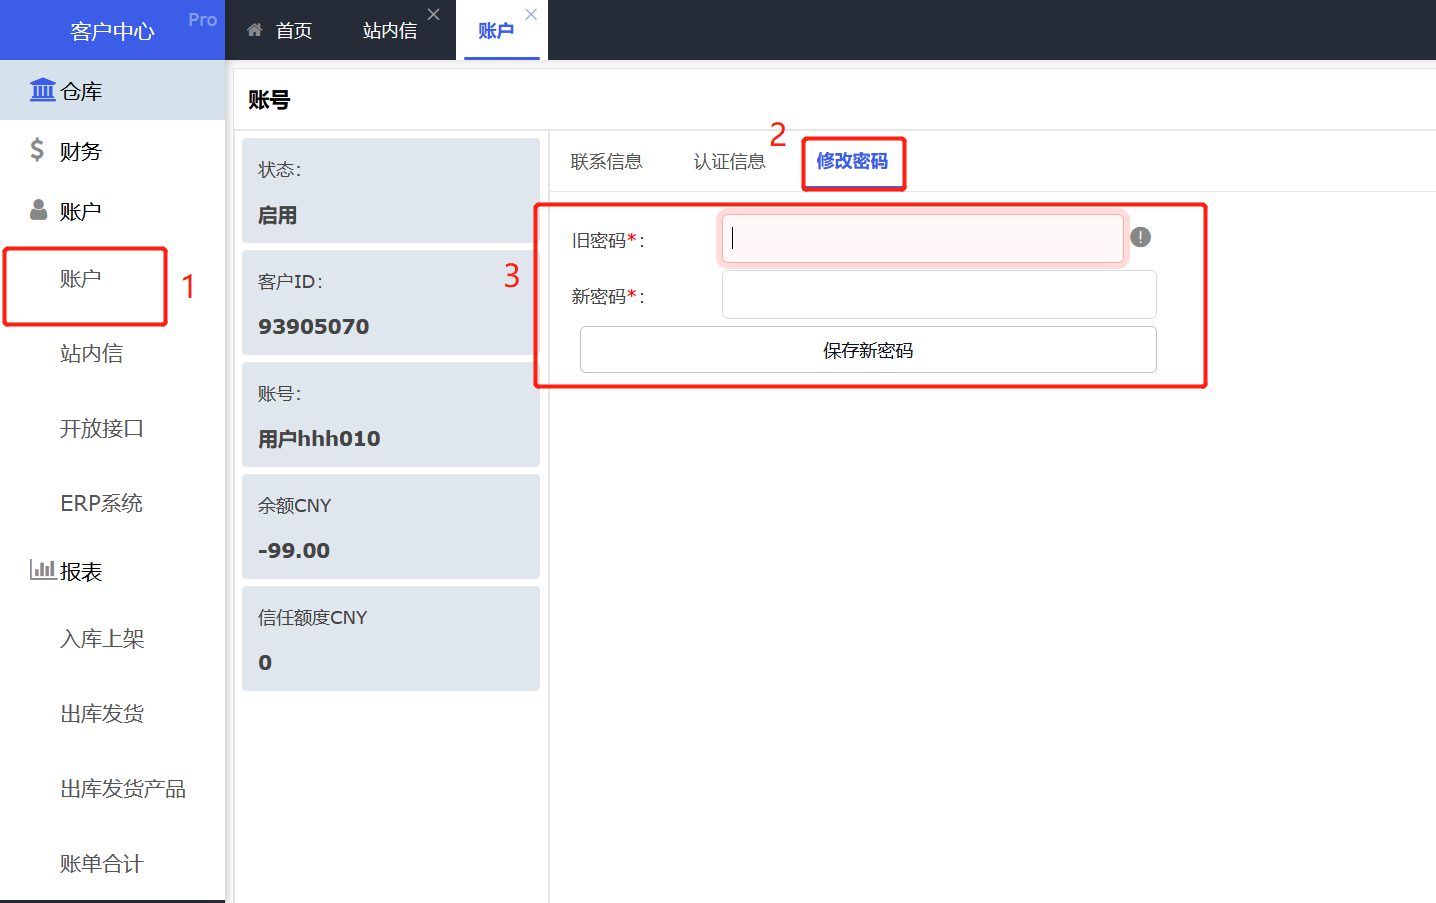The height and width of the screenshot is (903, 1436).
Task: Click the bar chart reports icon
Action: (x=42, y=570)
